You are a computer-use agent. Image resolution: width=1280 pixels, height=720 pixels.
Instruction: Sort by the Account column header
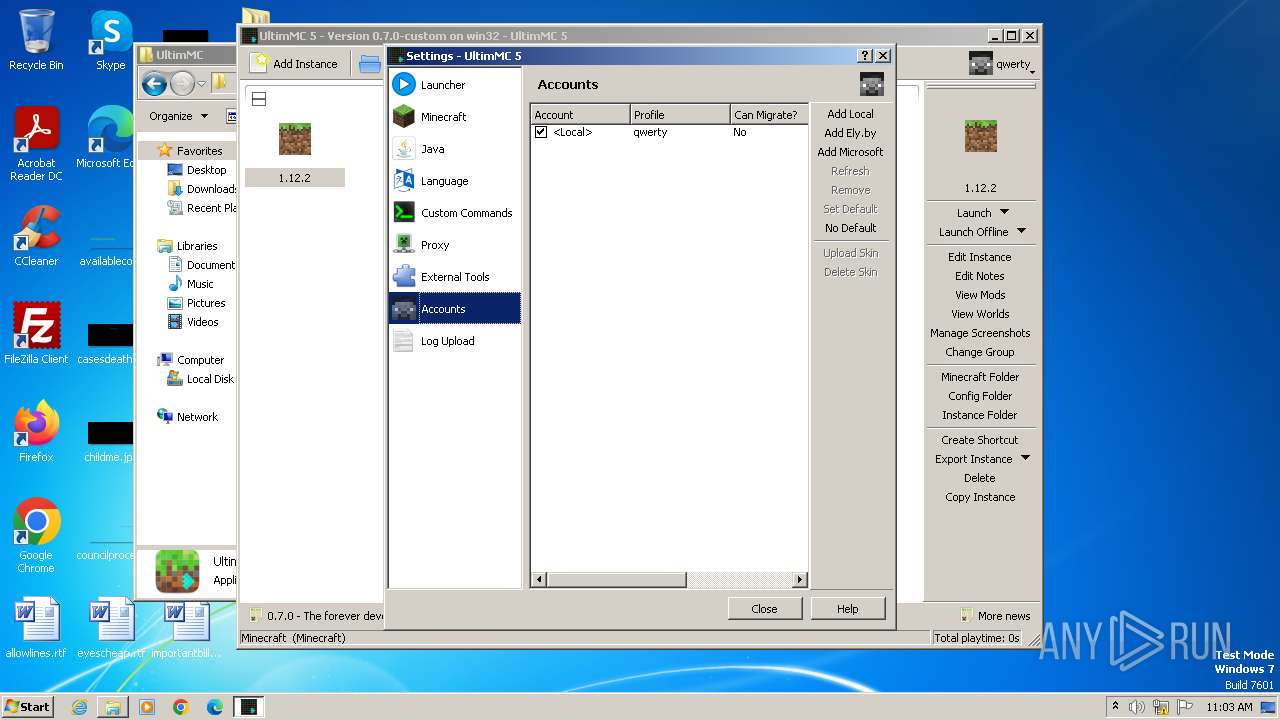tap(580, 114)
